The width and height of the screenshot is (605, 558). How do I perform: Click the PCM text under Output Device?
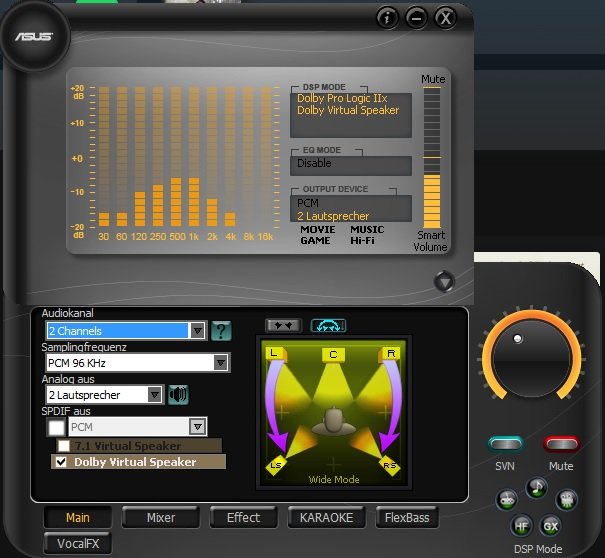pyautogui.click(x=308, y=203)
